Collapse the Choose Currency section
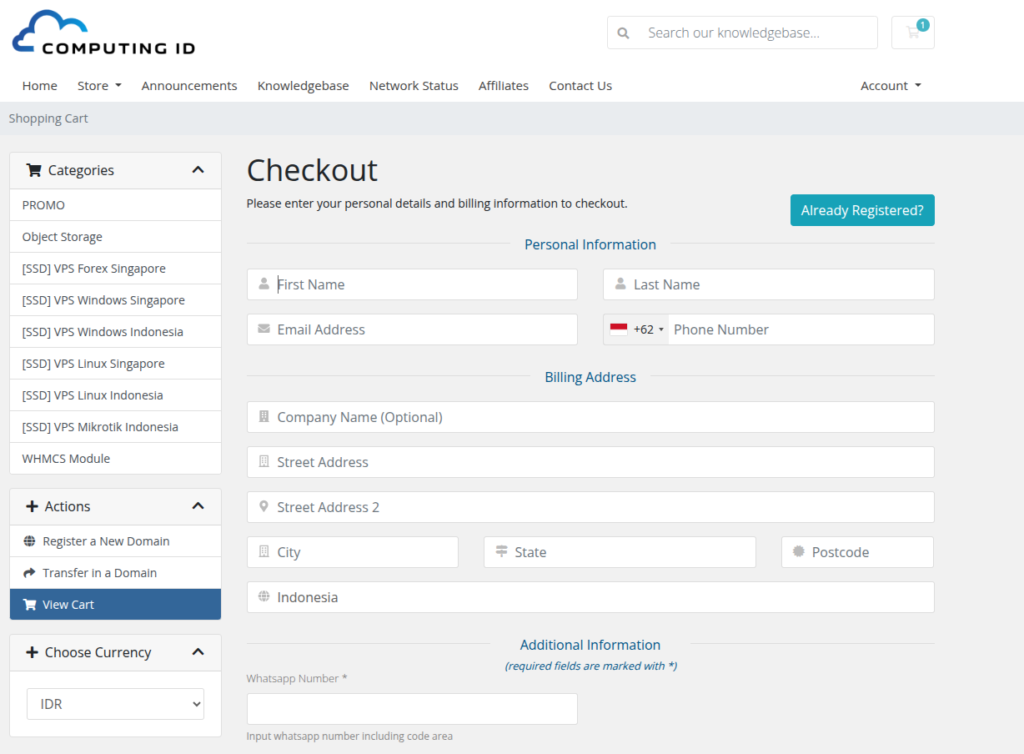 pyautogui.click(x=198, y=652)
